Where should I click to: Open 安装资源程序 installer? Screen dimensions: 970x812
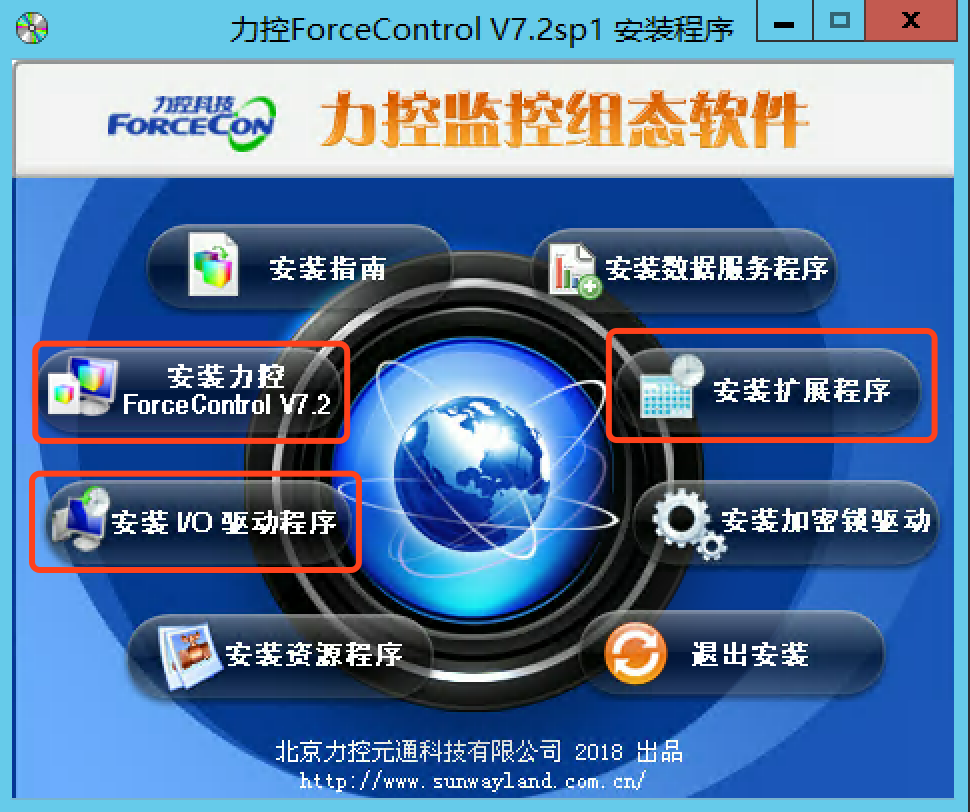(281, 656)
